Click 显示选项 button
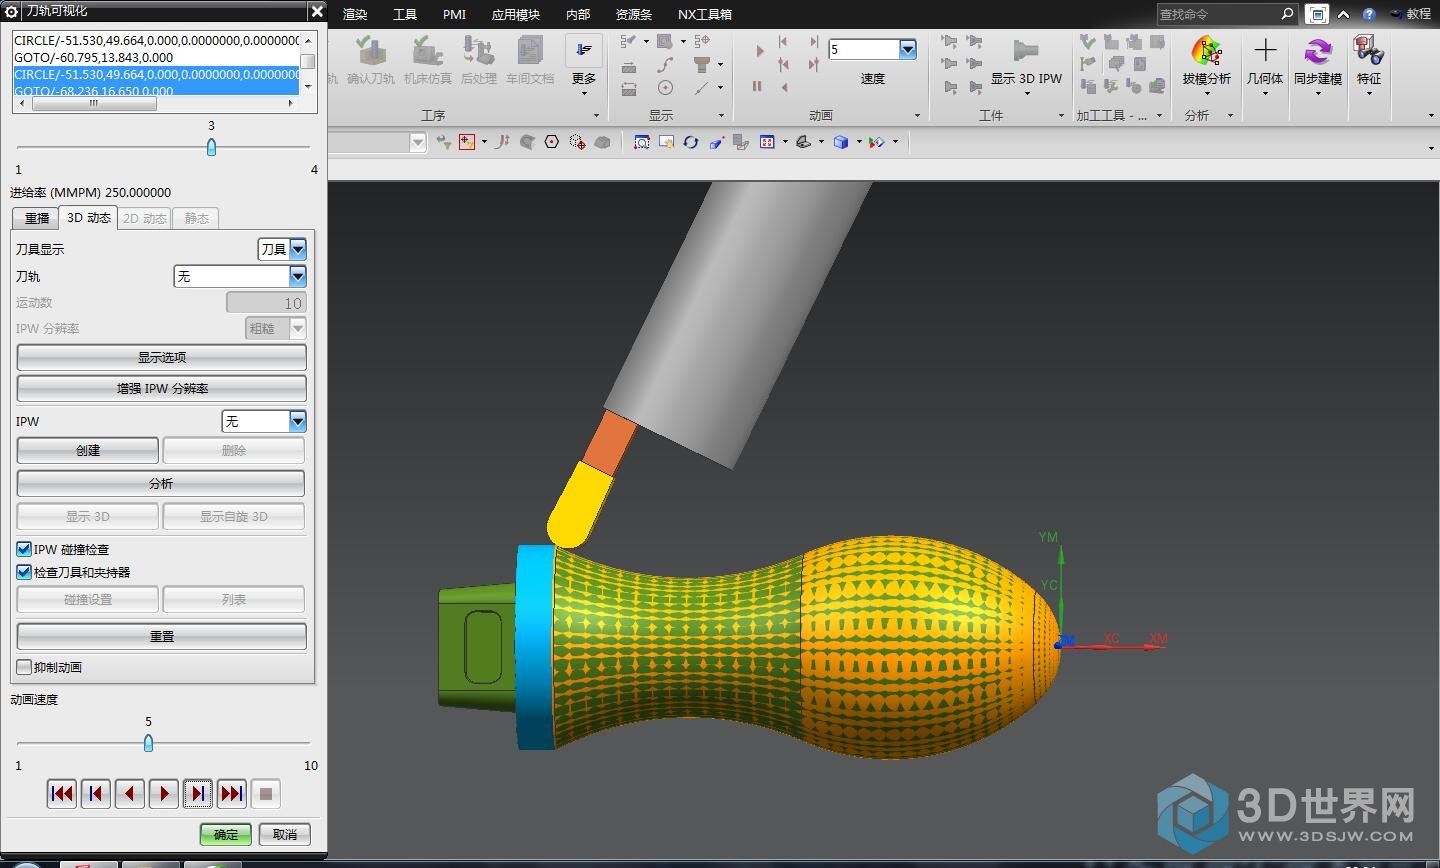1440x868 pixels. (162, 357)
